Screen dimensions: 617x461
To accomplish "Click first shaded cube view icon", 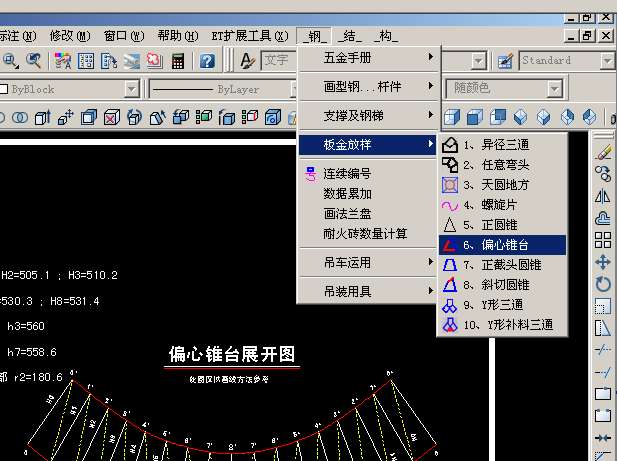I will click(452, 117).
